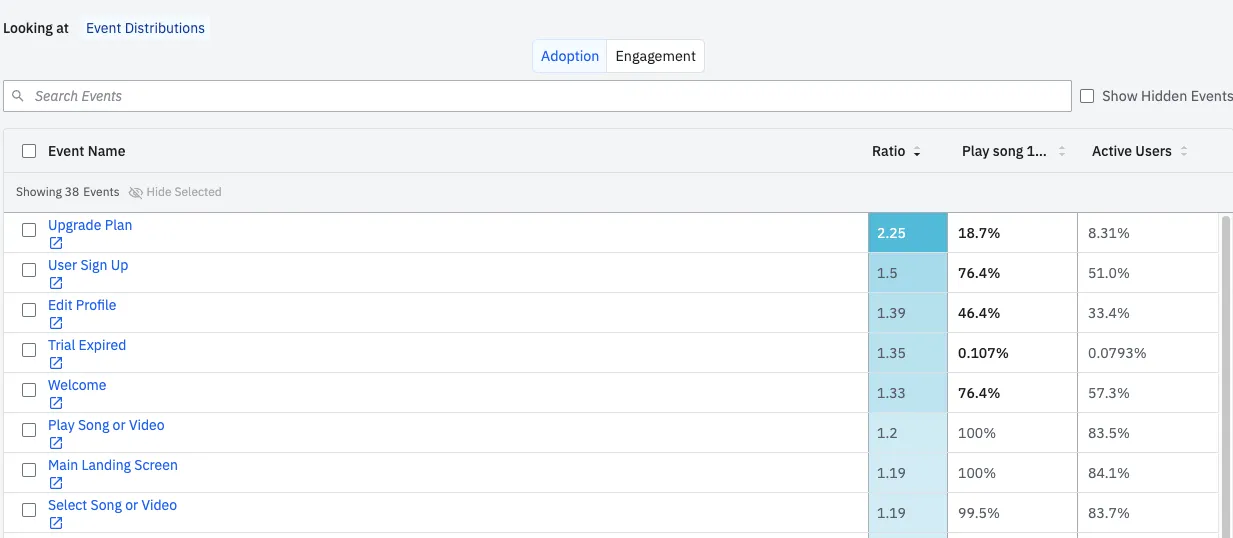1233x538 pixels.
Task: Click the search magnifier icon
Action: 19,96
